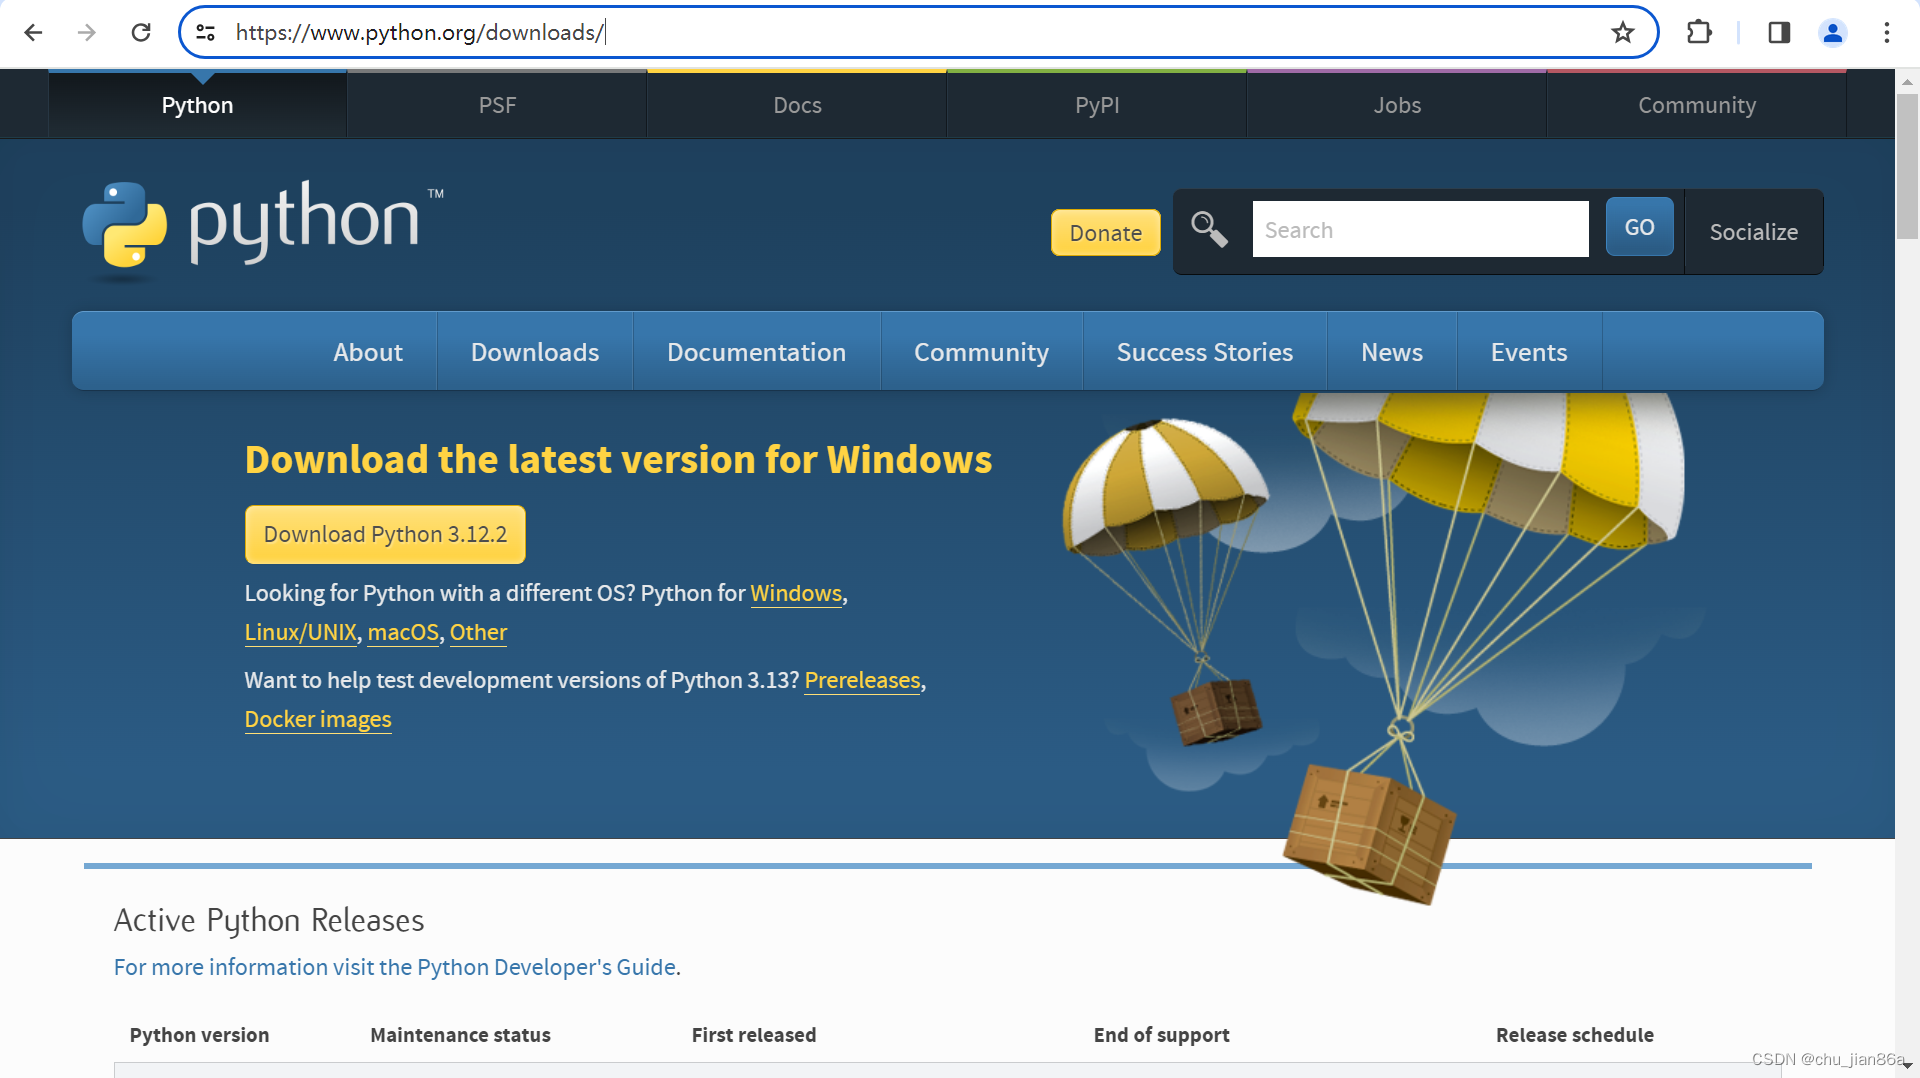Open the Downloads navigation menu
Screen dimensions: 1920x1078
535,352
